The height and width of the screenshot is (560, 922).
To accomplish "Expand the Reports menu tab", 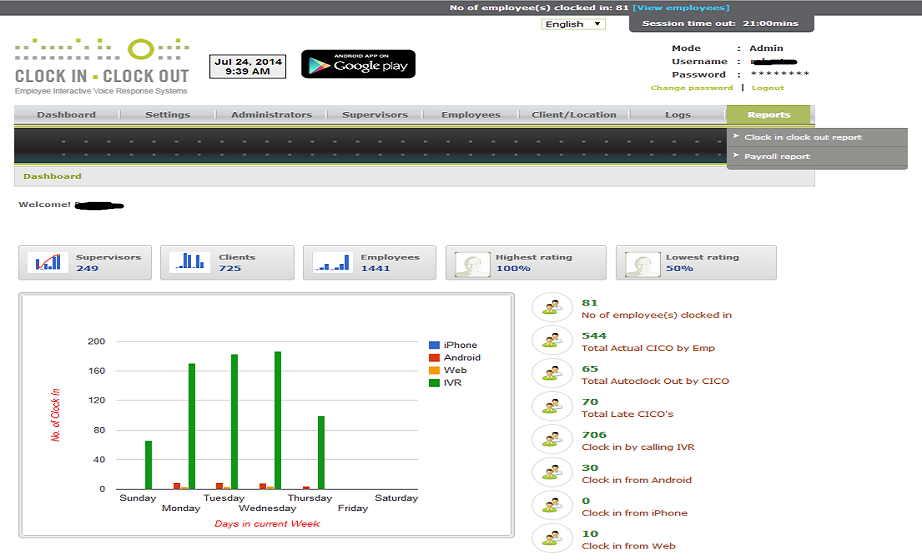I will click(768, 115).
